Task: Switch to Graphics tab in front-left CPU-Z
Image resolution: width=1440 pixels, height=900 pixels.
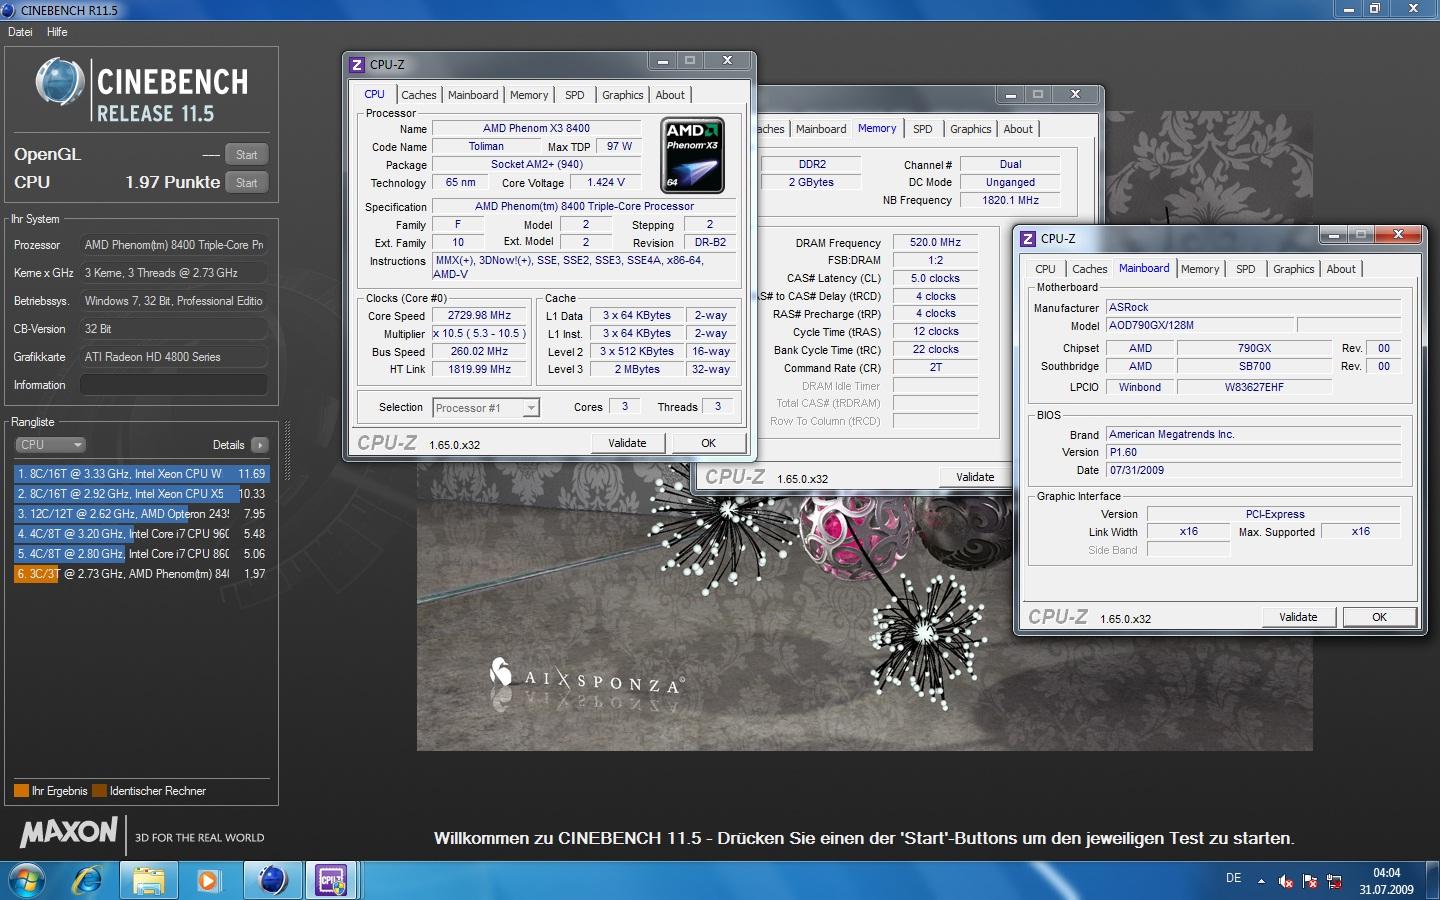Action: click(x=623, y=95)
